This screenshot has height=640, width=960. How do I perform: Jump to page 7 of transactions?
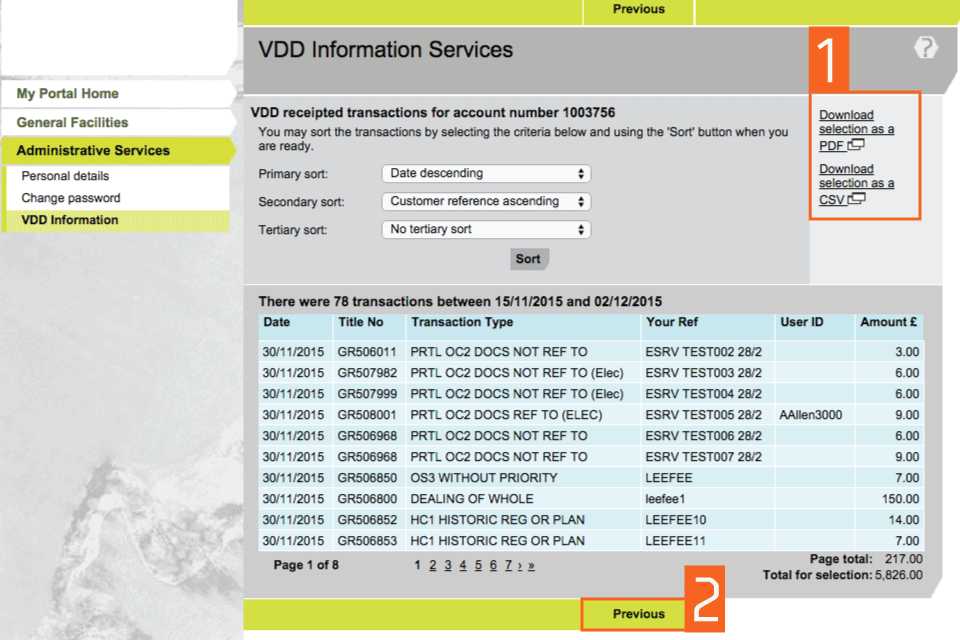(x=508, y=566)
